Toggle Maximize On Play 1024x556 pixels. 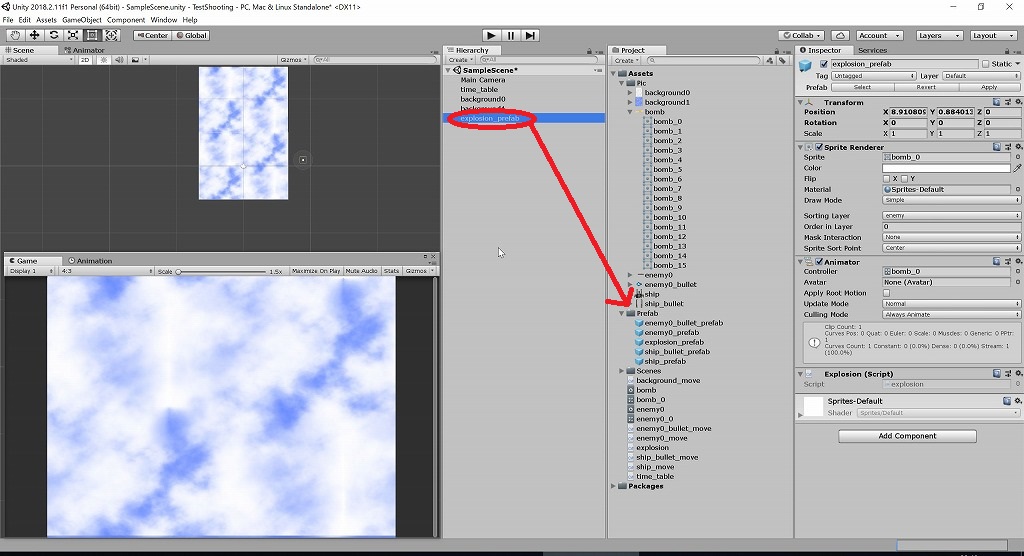(315, 270)
